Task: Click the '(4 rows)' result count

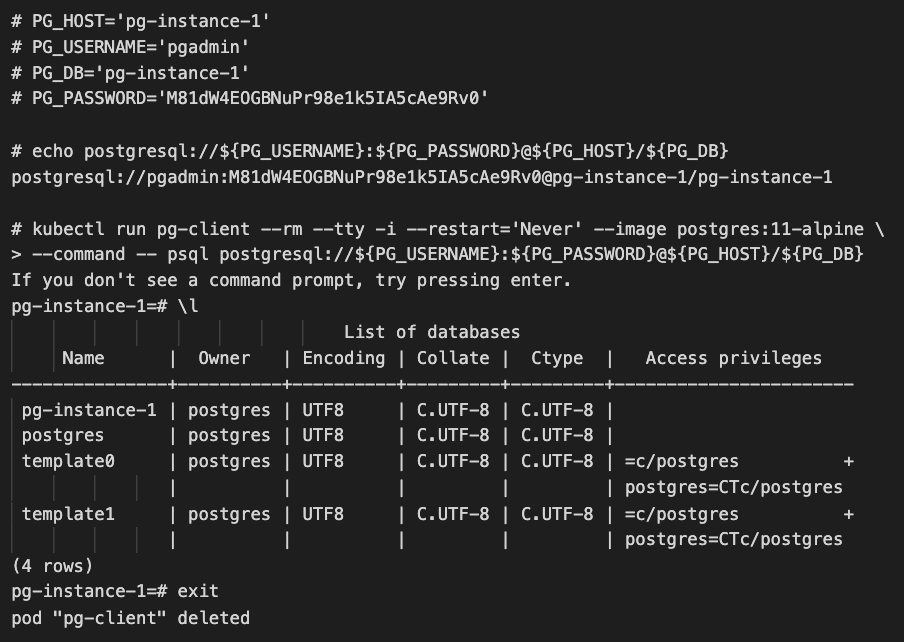Action: (x=52, y=565)
